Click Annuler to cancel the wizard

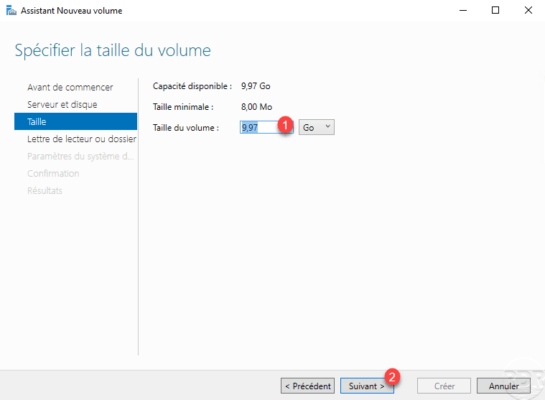pos(504,386)
